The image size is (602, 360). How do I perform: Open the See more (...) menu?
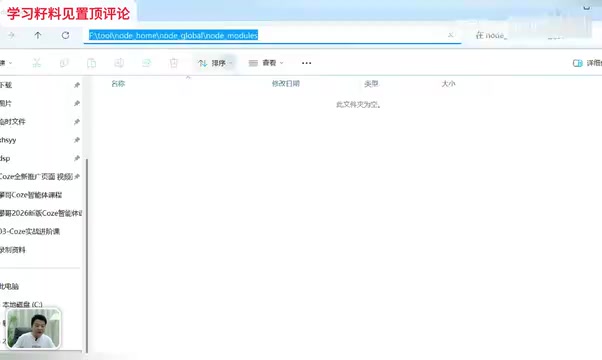point(306,63)
